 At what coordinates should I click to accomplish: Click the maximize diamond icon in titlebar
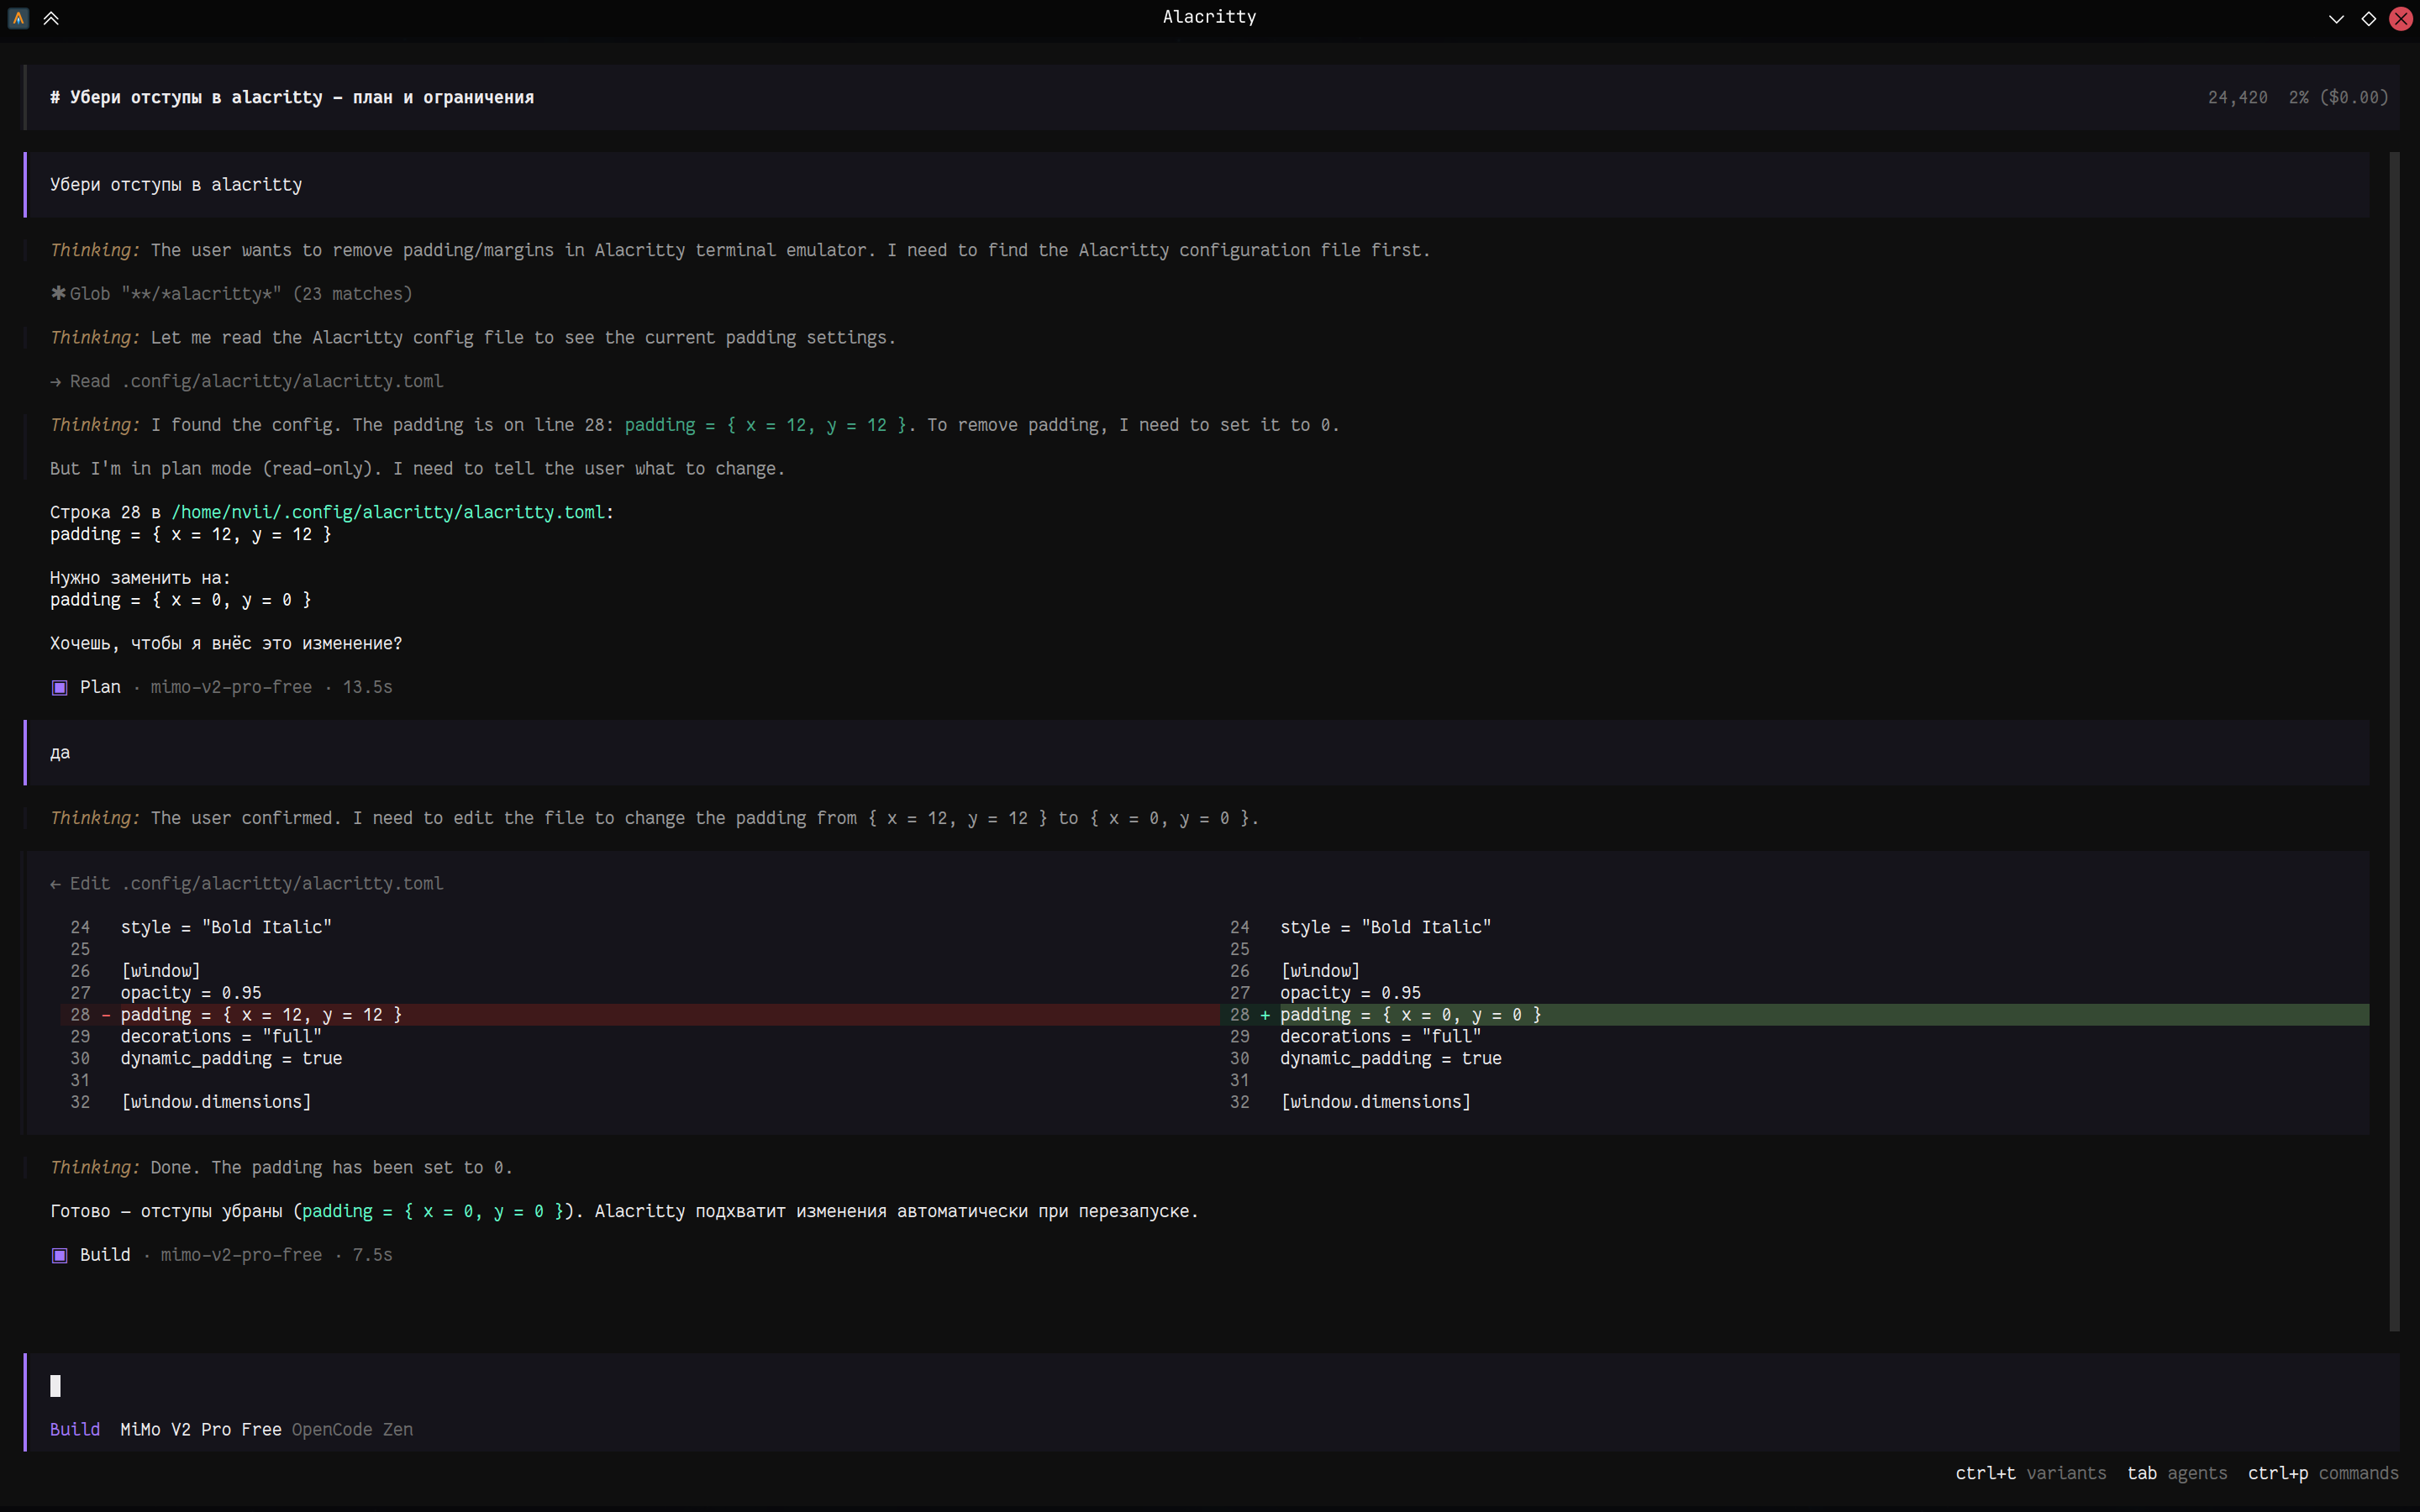coord(2368,18)
